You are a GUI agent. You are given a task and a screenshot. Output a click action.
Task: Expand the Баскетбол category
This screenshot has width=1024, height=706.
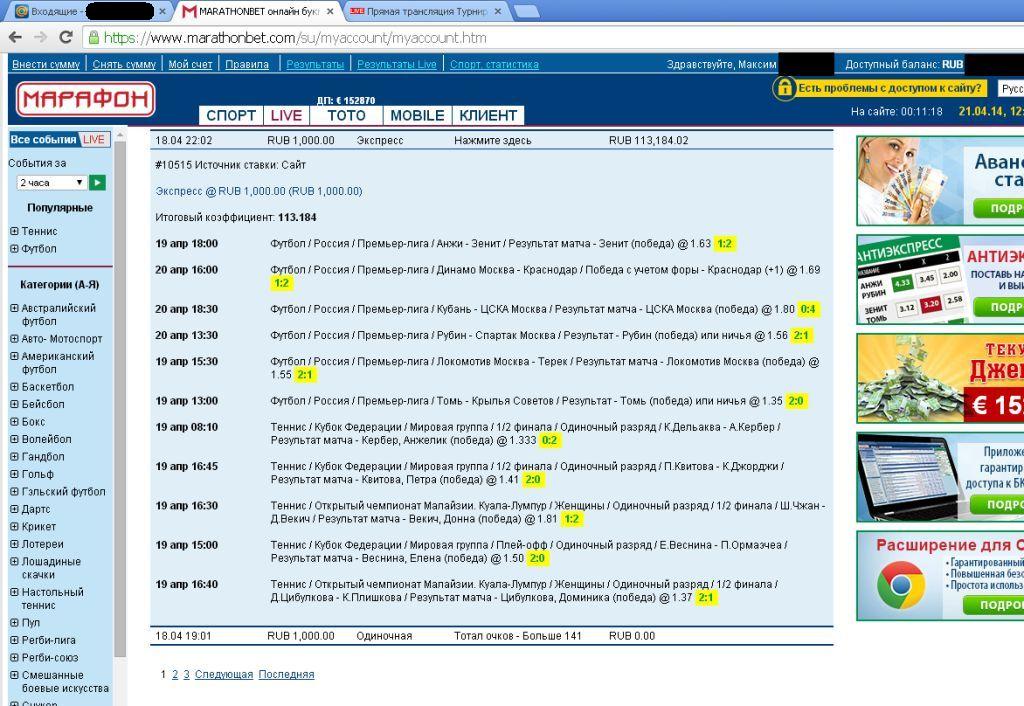click(x=14, y=386)
